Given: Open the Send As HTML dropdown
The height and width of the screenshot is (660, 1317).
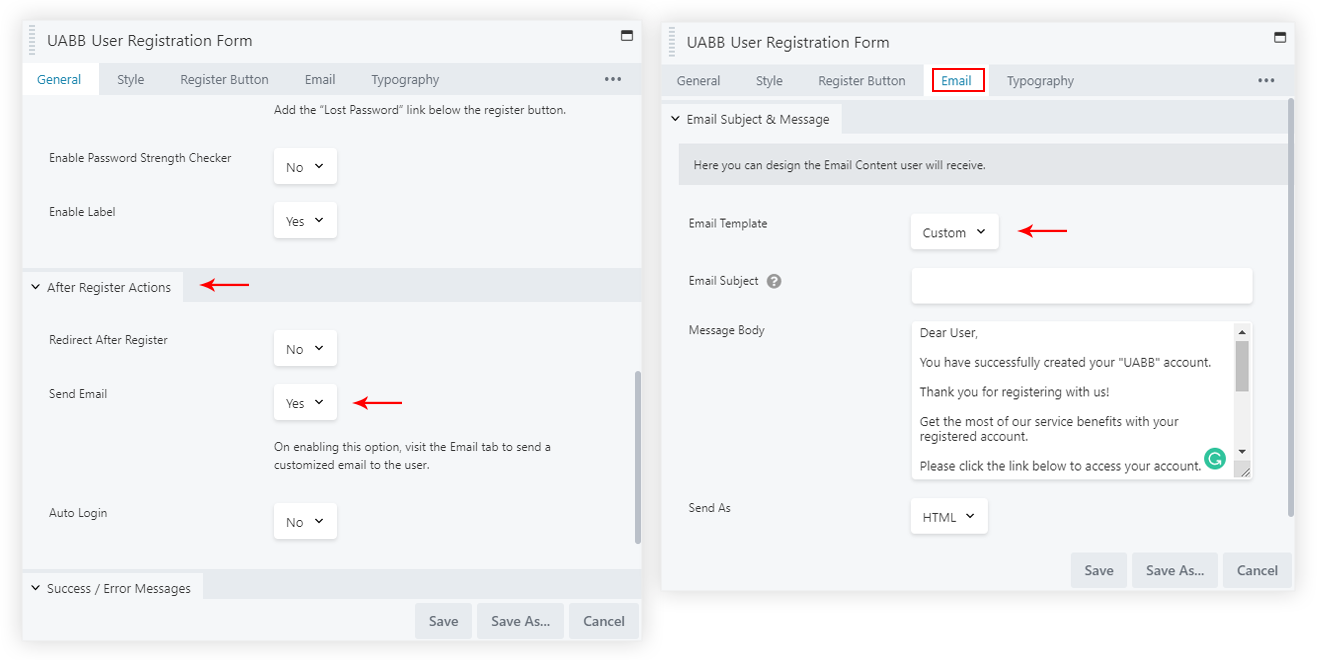Looking at the screenshot, I should tap(949, 517).
